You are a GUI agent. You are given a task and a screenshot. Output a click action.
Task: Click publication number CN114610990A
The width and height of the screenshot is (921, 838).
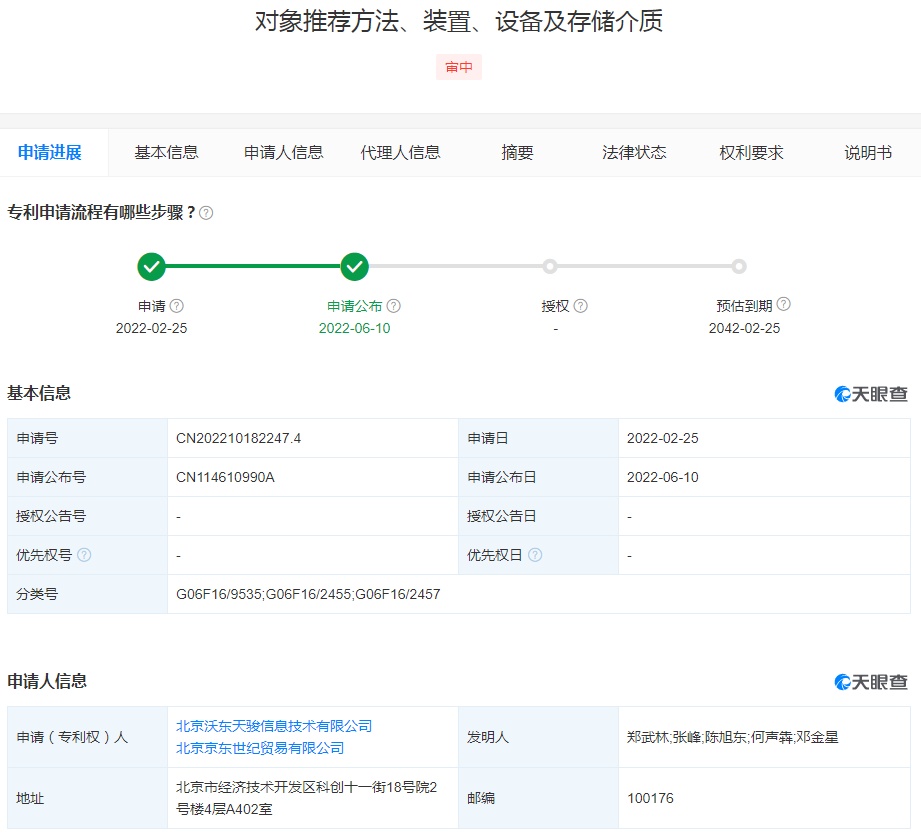click(226, 477)
